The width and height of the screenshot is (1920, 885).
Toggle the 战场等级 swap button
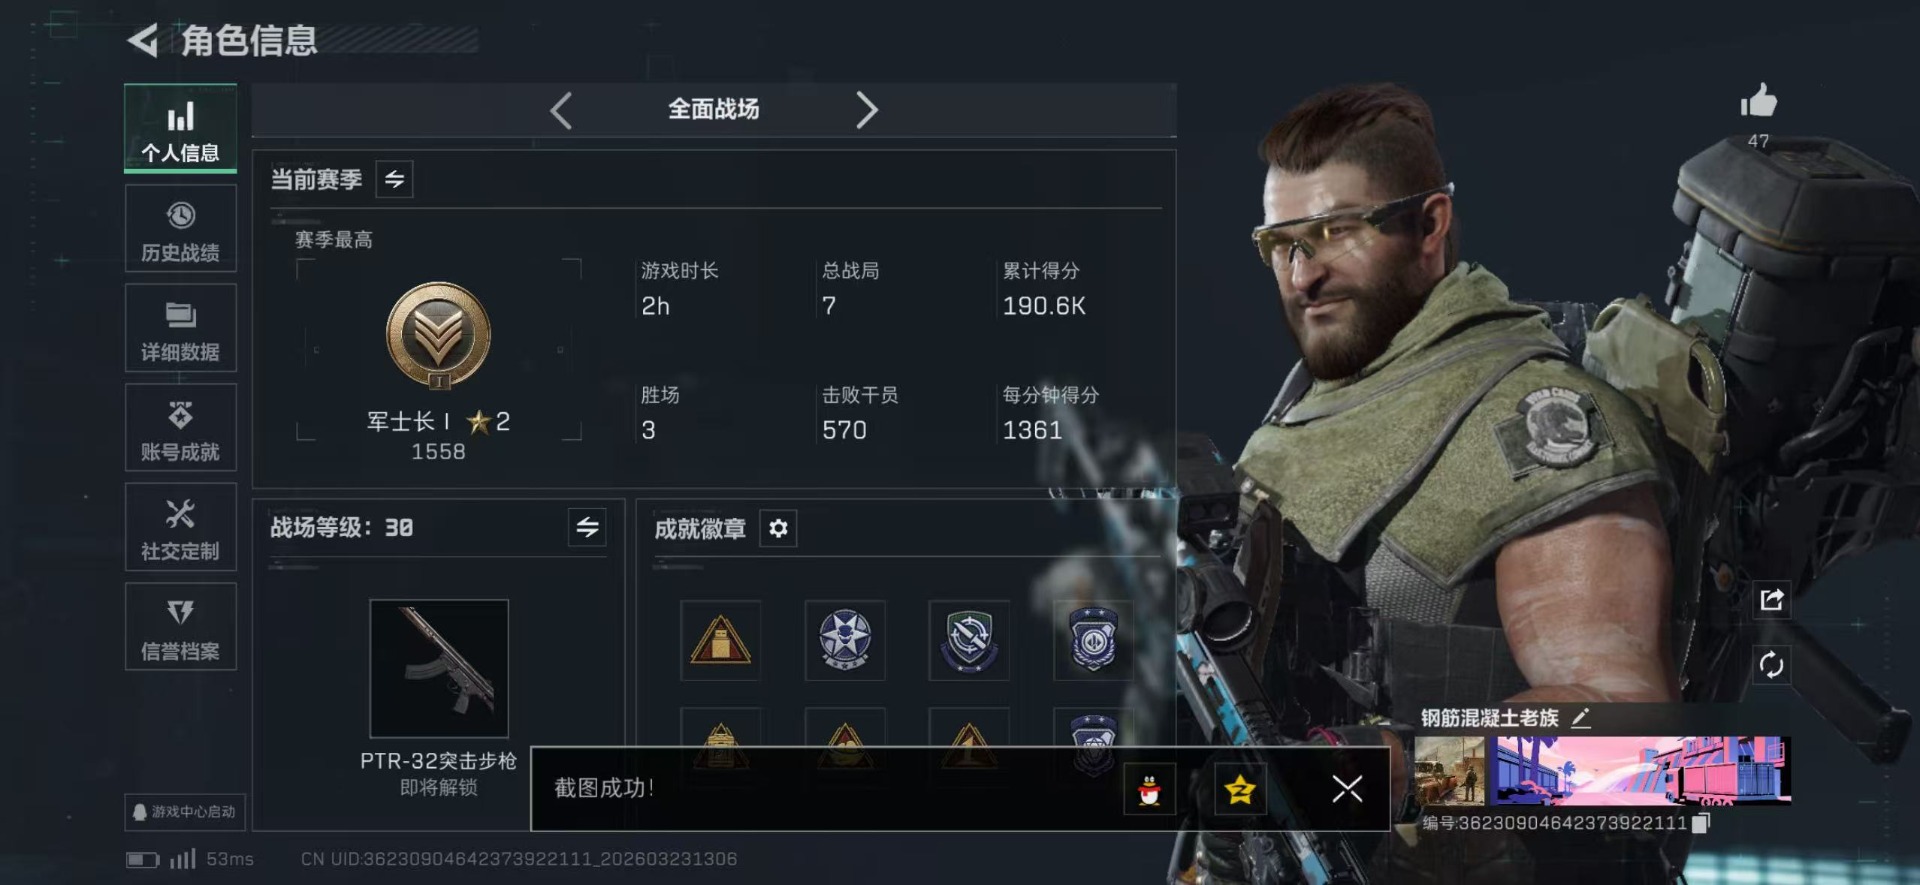pyautogui.click(x=587, y=526)
